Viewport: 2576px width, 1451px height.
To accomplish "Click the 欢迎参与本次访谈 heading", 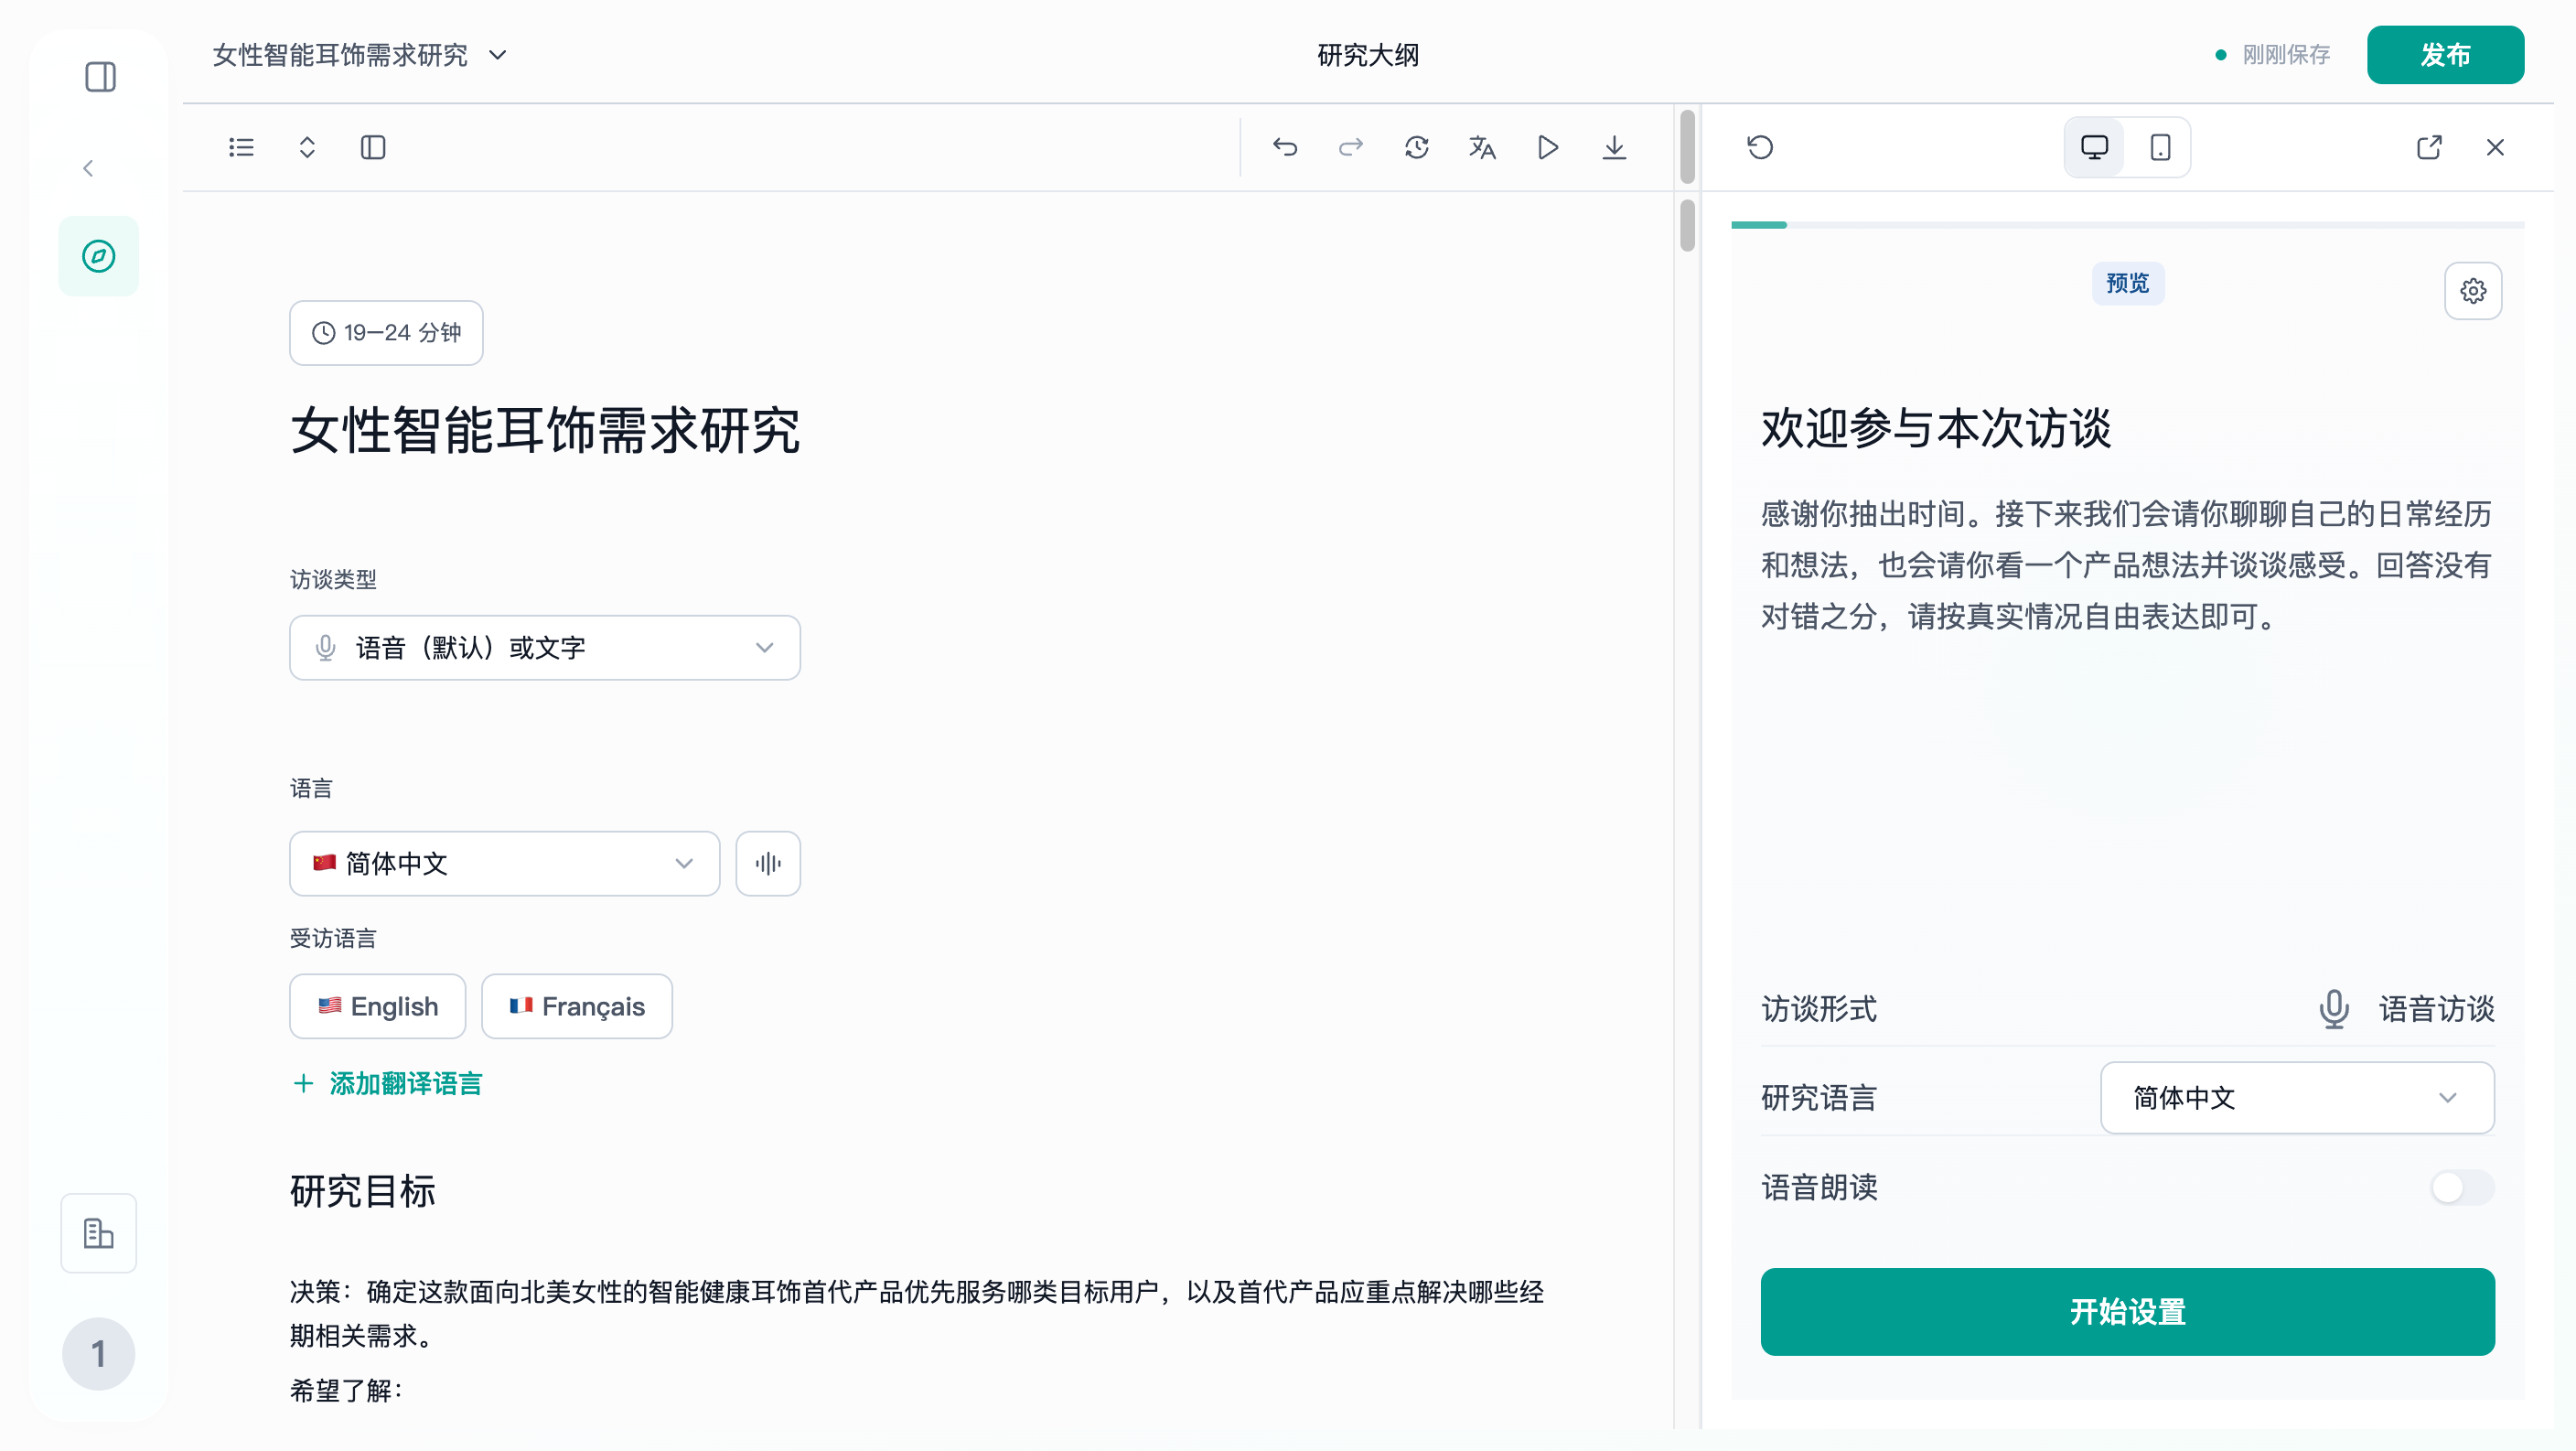I will (x=1935, y=428).
